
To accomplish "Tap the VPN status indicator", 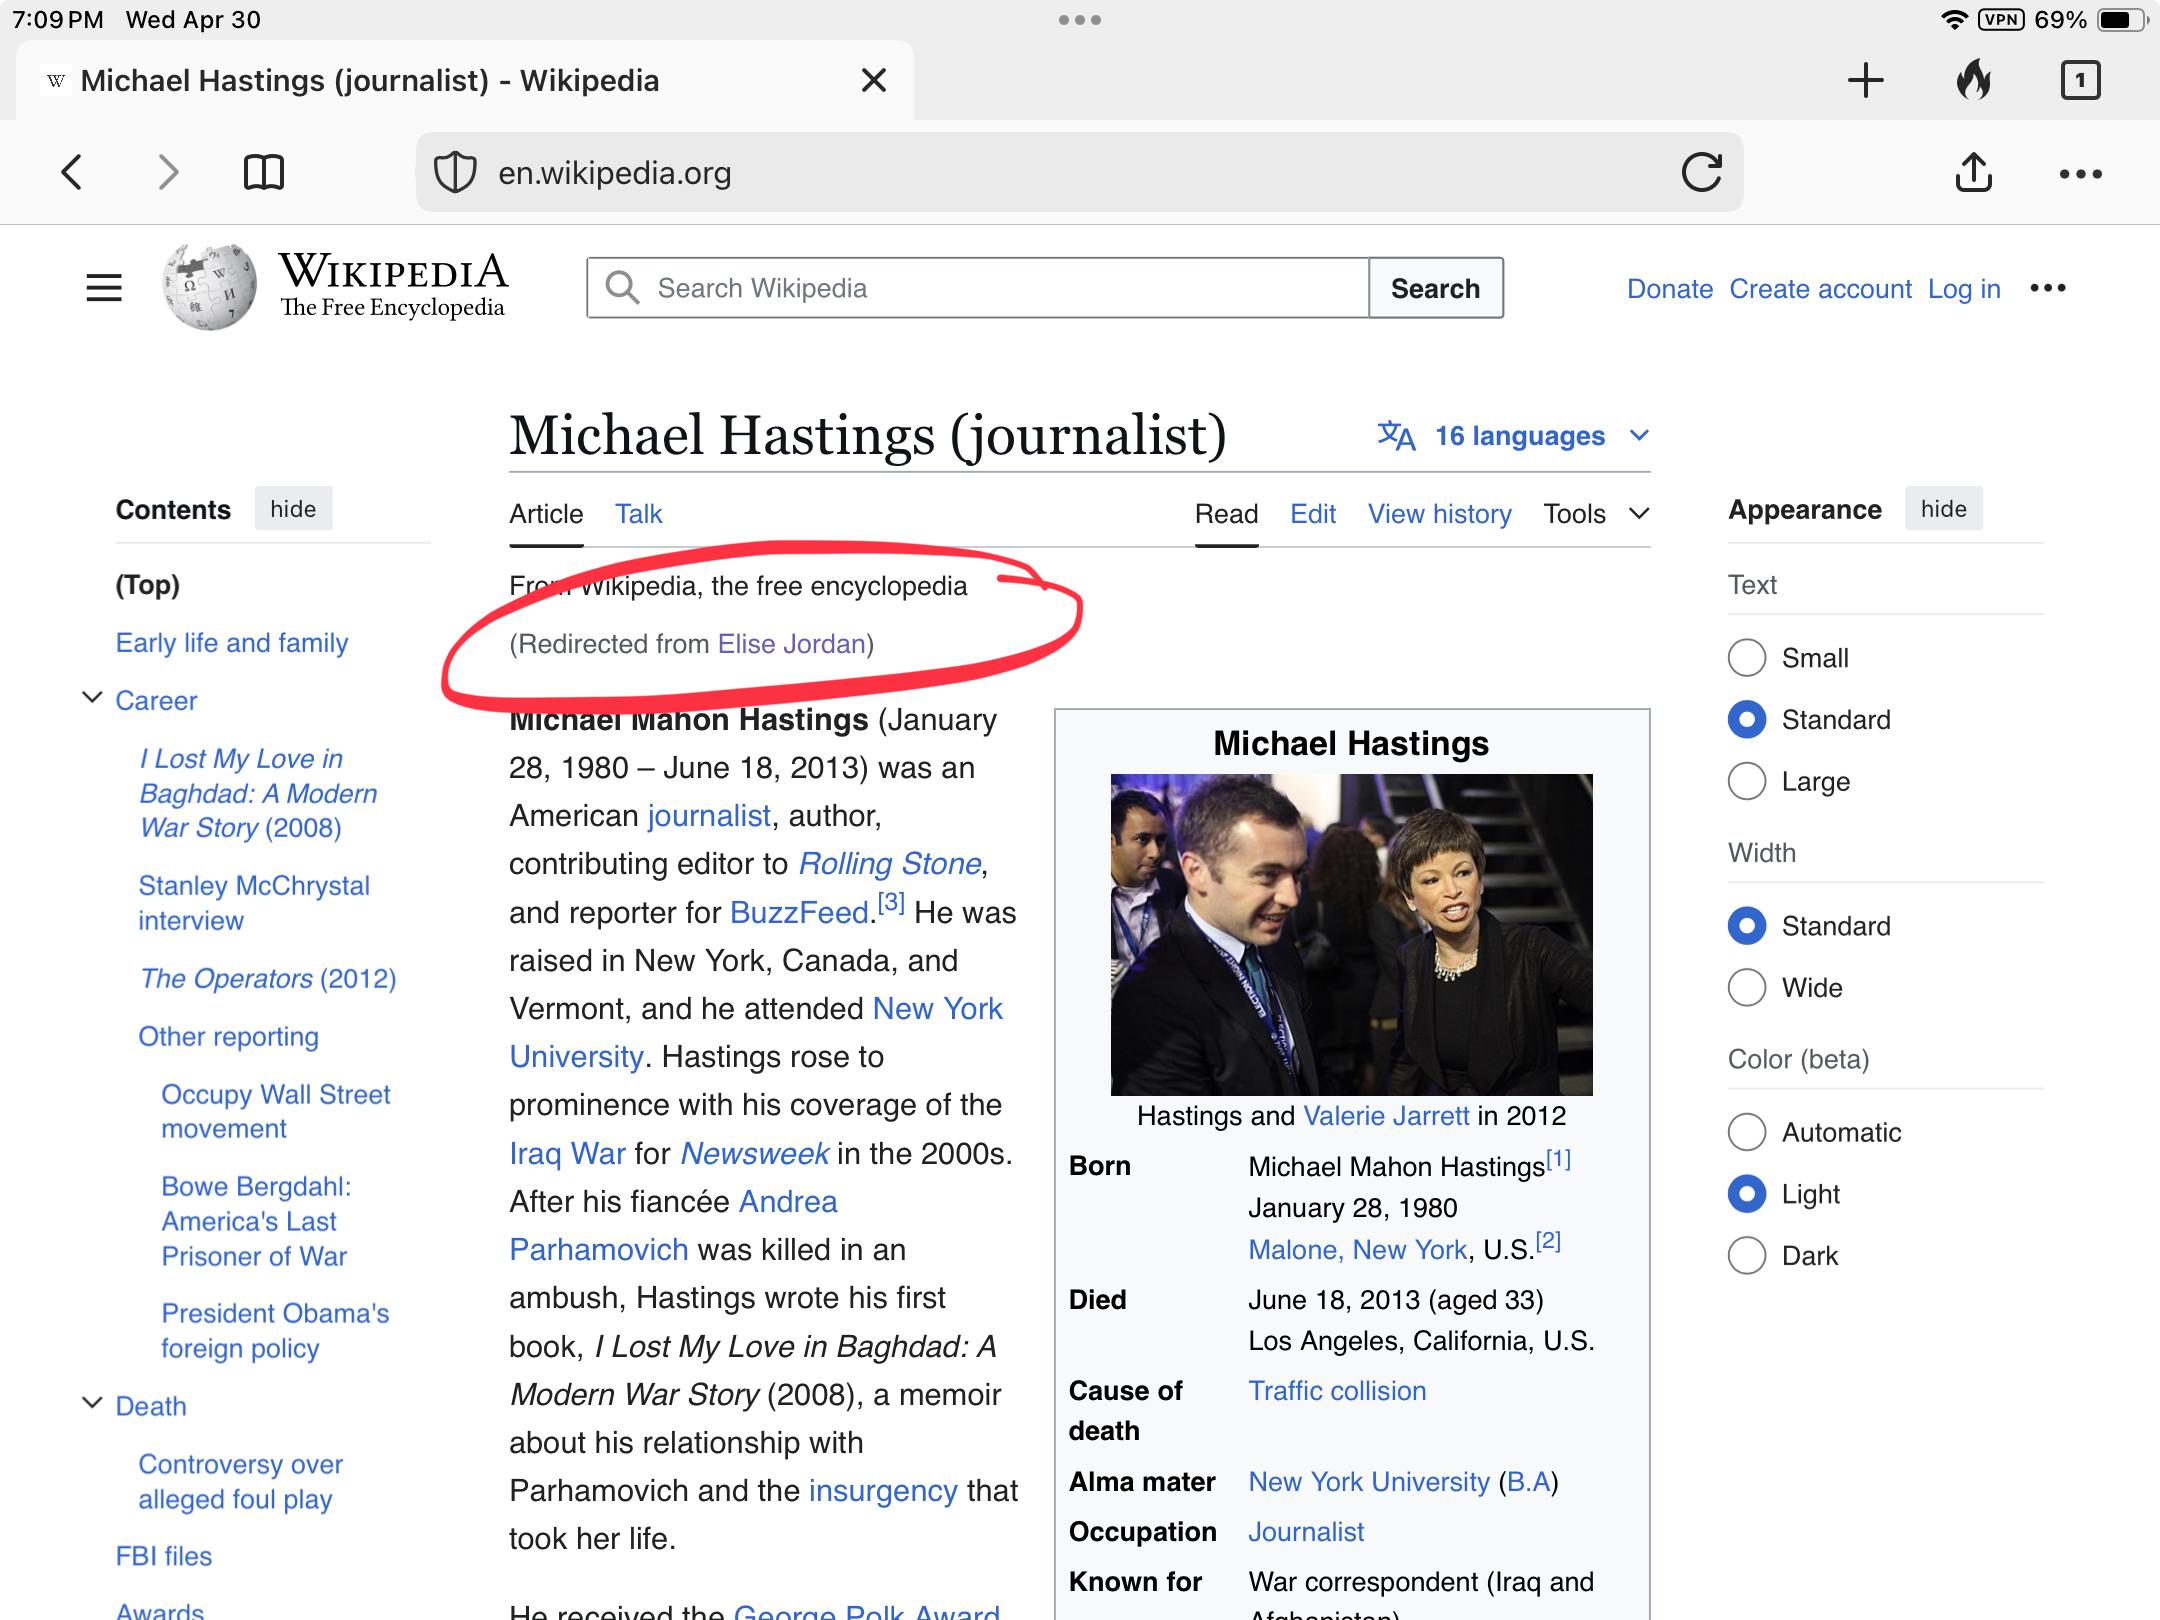I will (x=2000, y=19).
